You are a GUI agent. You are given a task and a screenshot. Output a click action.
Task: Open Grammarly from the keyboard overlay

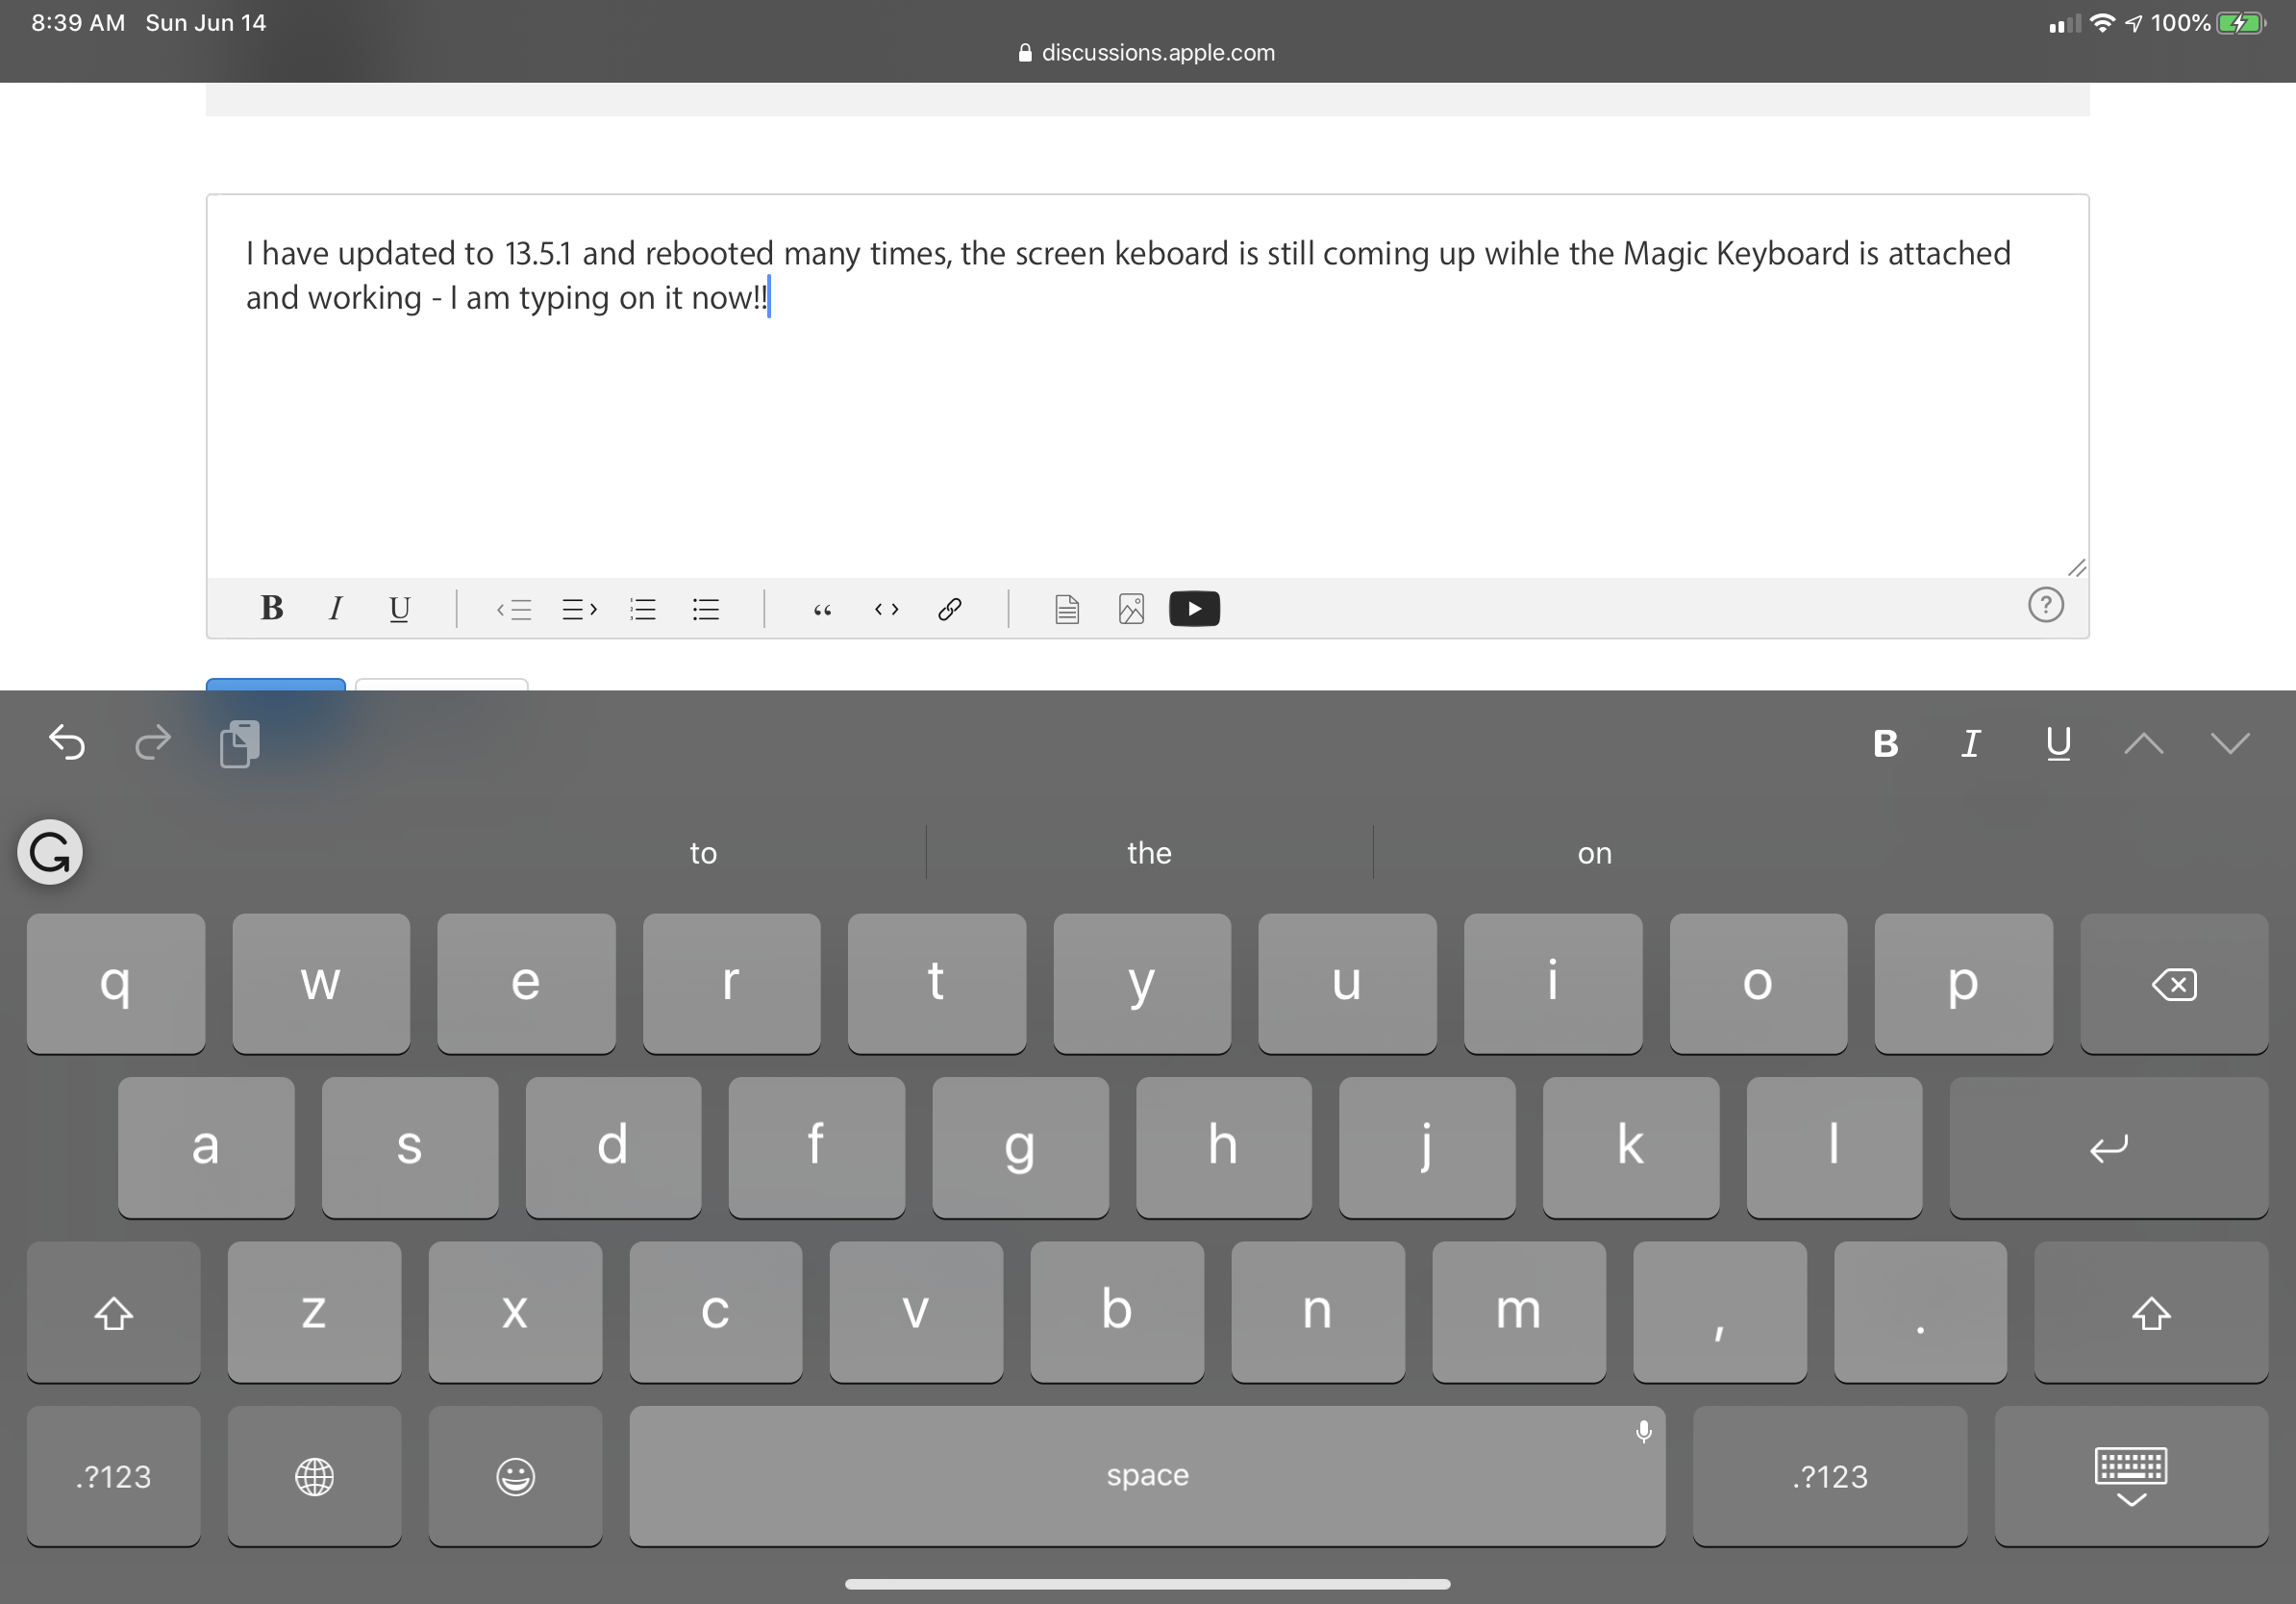pyautogui.click(x=49, y=852)
